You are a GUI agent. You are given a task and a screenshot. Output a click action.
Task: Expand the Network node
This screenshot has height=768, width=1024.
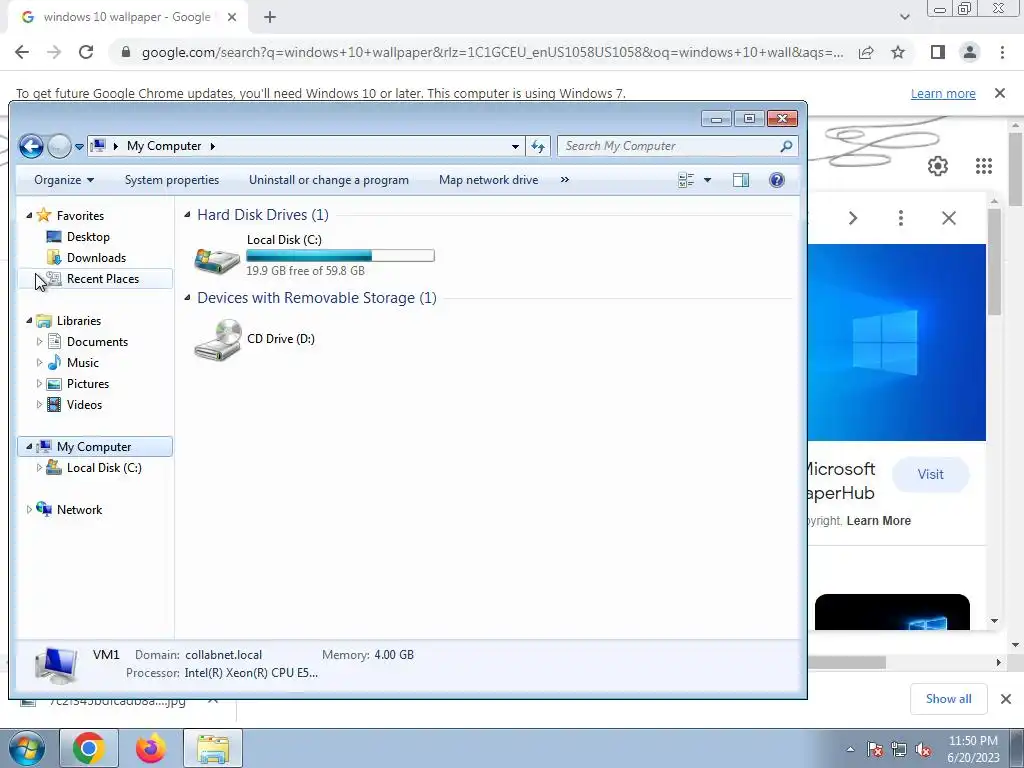pyautogui.click(x=29, y=509)
